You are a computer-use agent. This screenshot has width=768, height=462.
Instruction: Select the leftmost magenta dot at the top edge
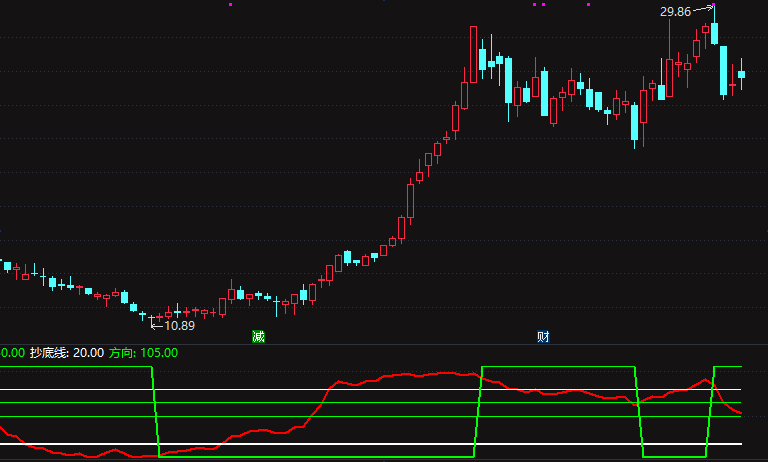231,4
